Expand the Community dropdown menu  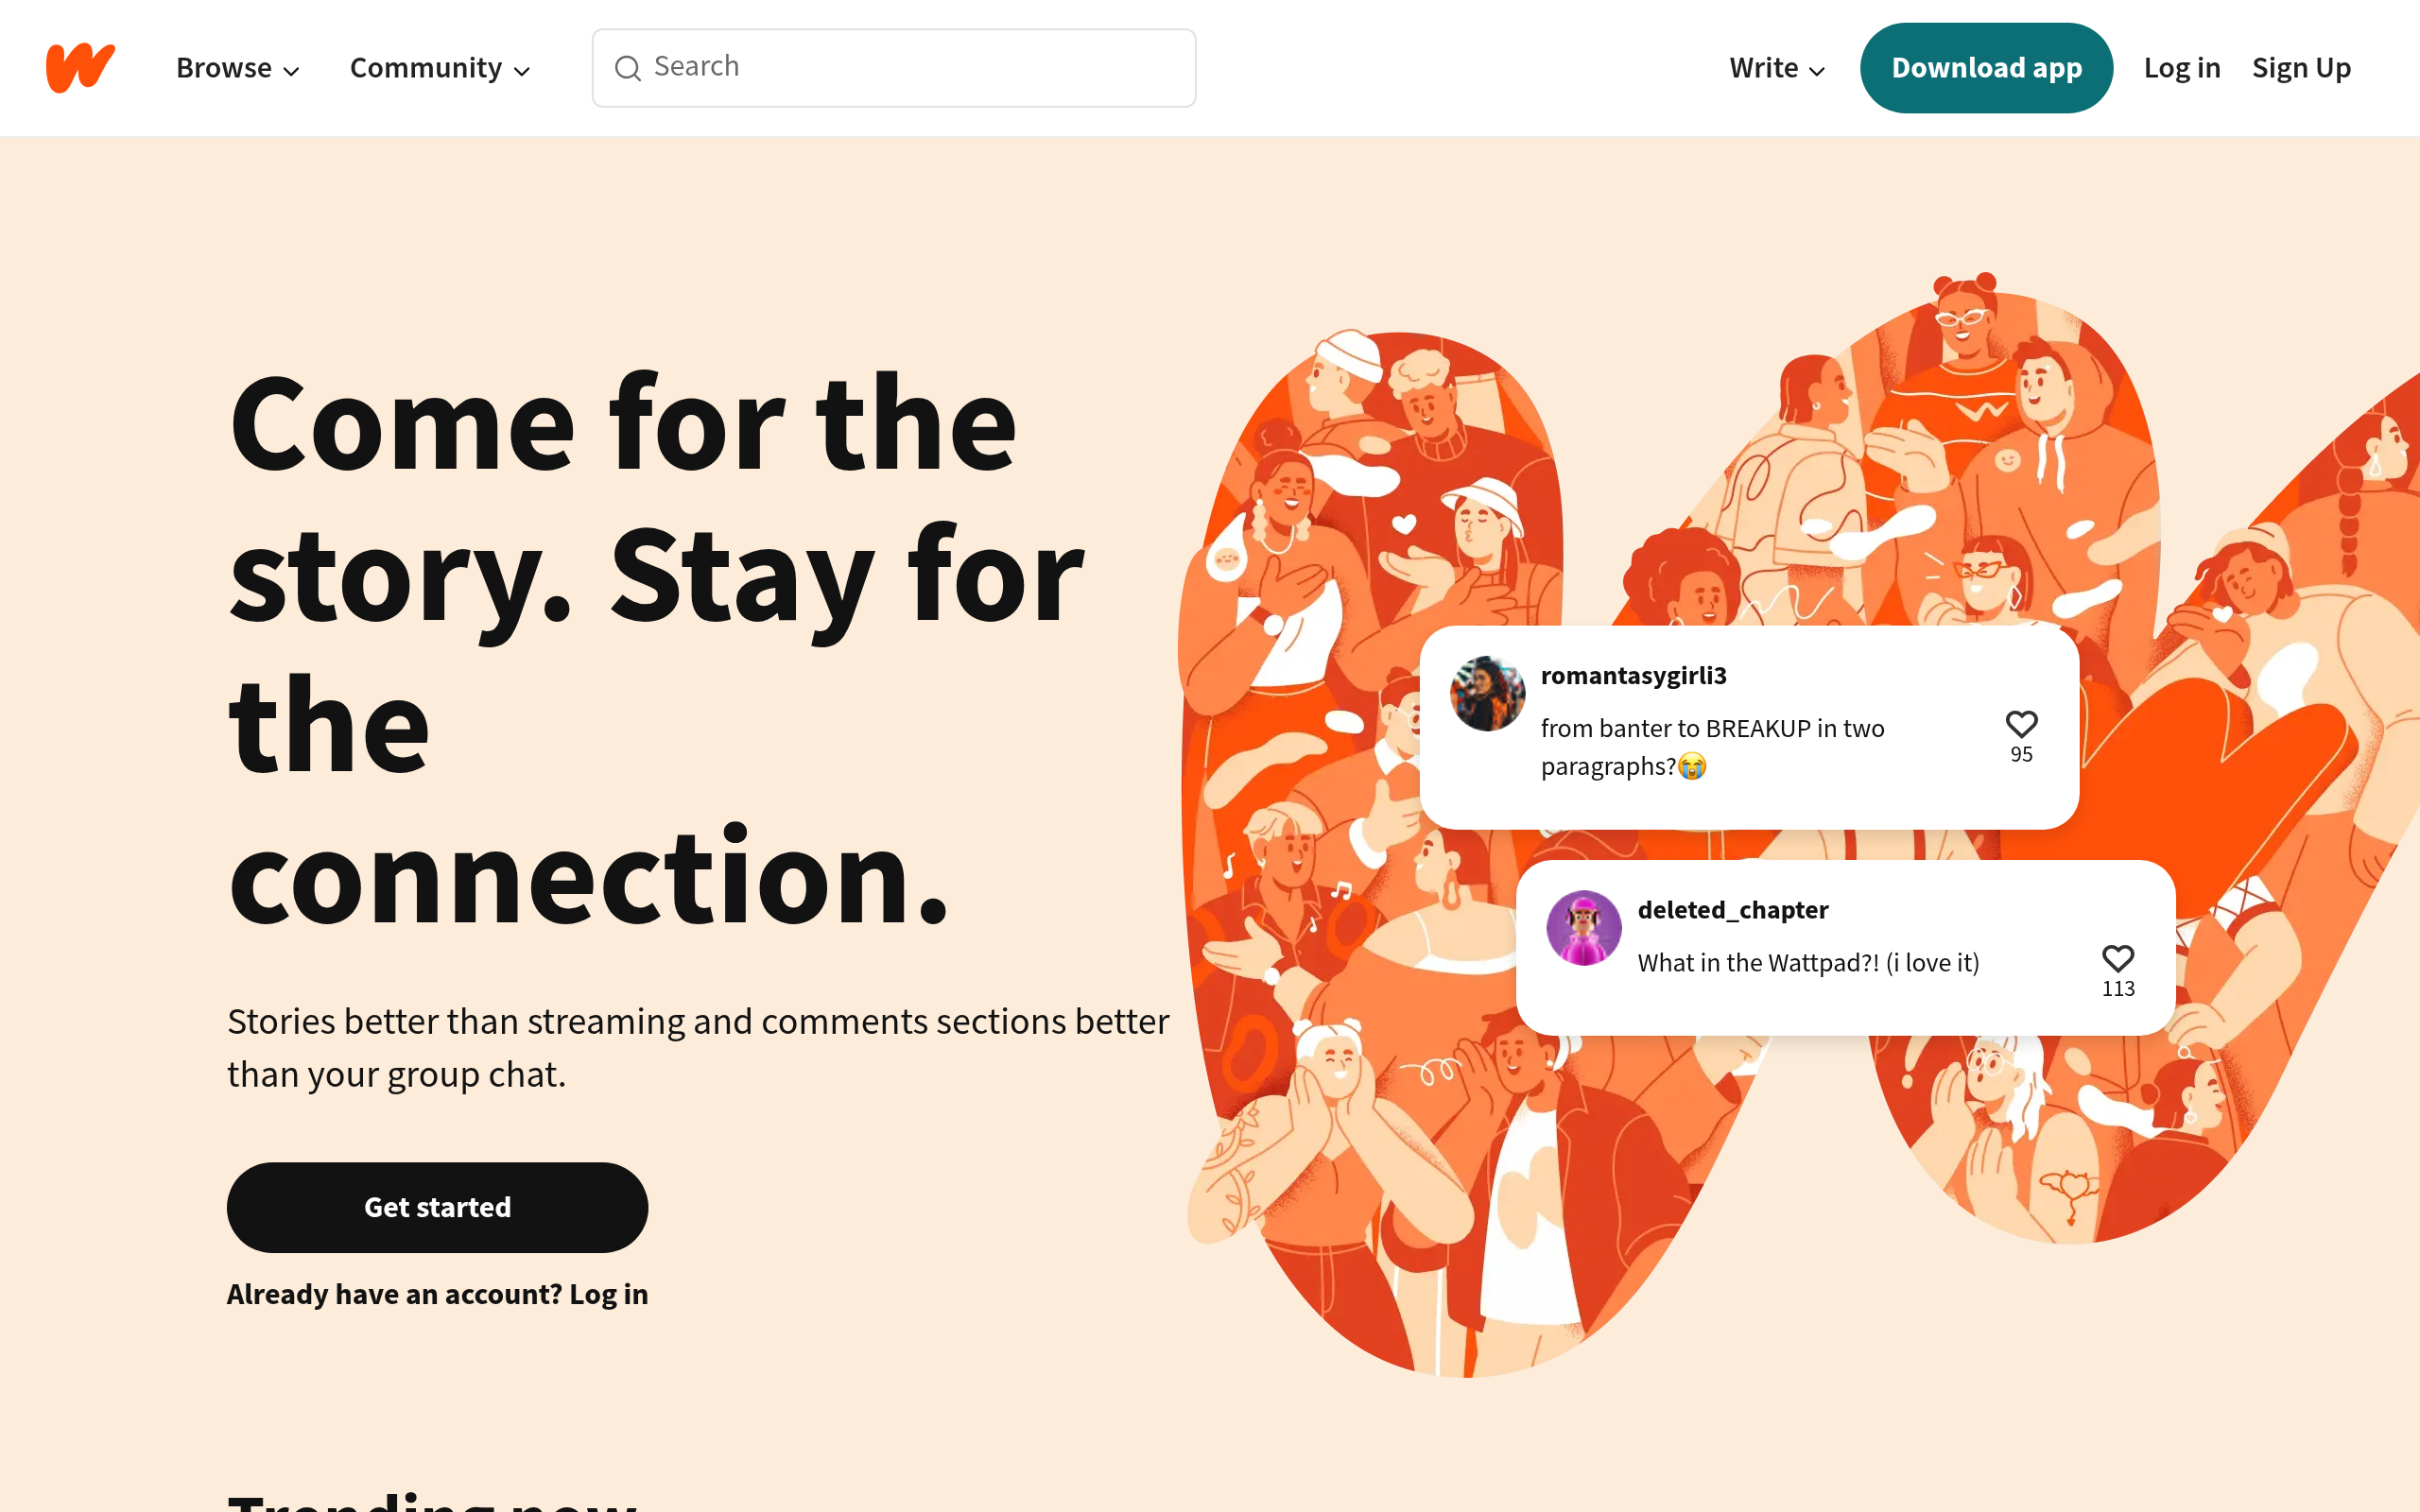point(438,68)
